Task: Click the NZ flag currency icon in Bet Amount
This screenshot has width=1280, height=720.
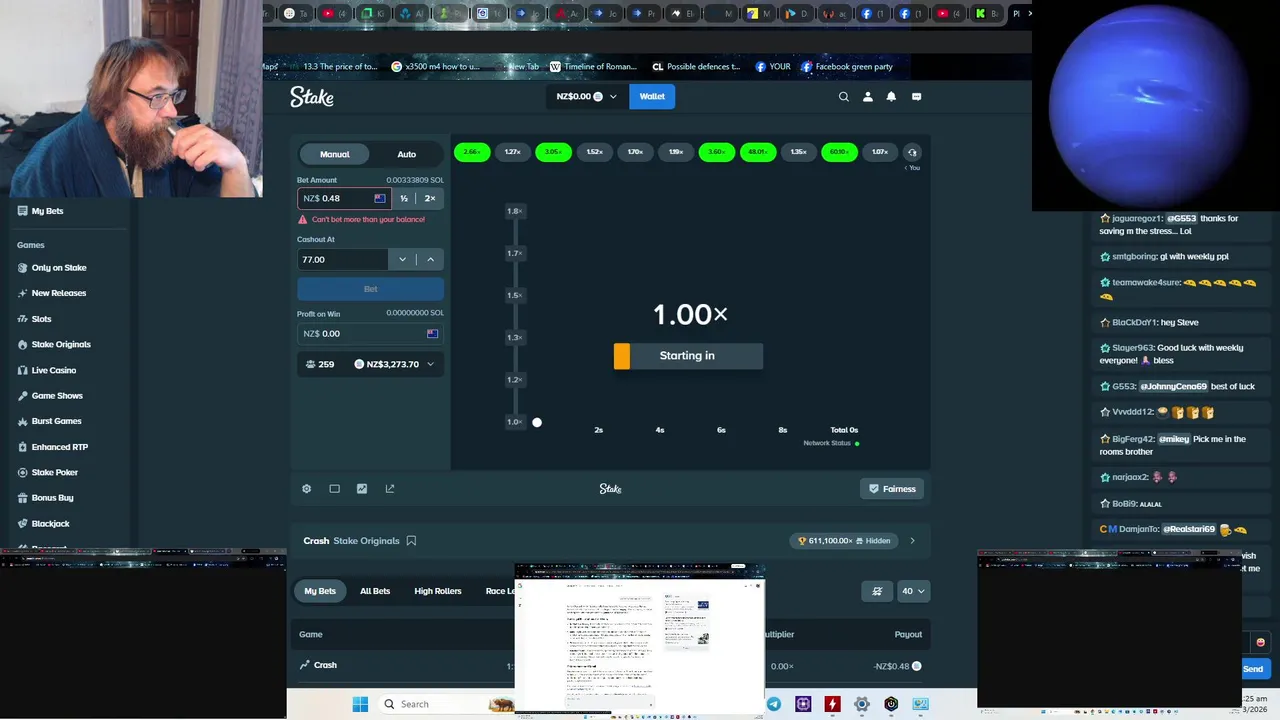Action: pyautogui.click(x=380, y=198)
